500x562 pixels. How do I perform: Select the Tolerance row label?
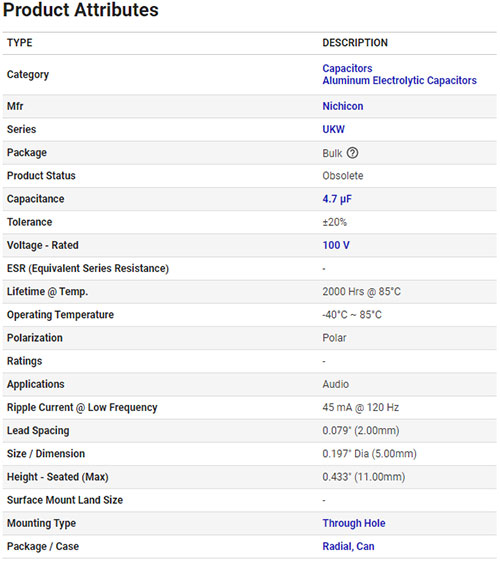pyautogui.click(x=29, y=222)
